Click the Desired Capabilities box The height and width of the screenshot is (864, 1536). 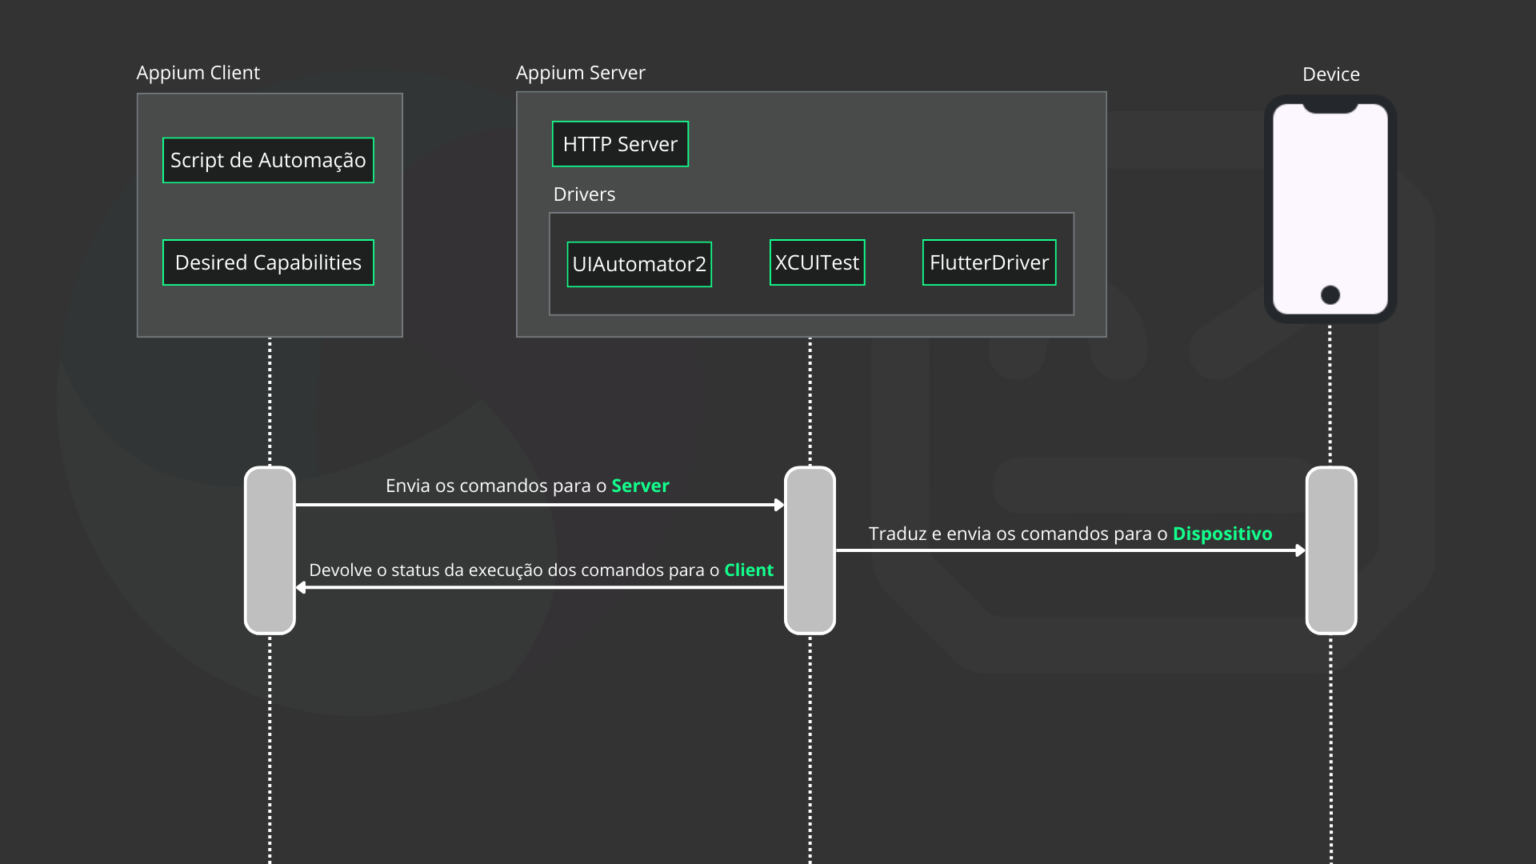268,262
